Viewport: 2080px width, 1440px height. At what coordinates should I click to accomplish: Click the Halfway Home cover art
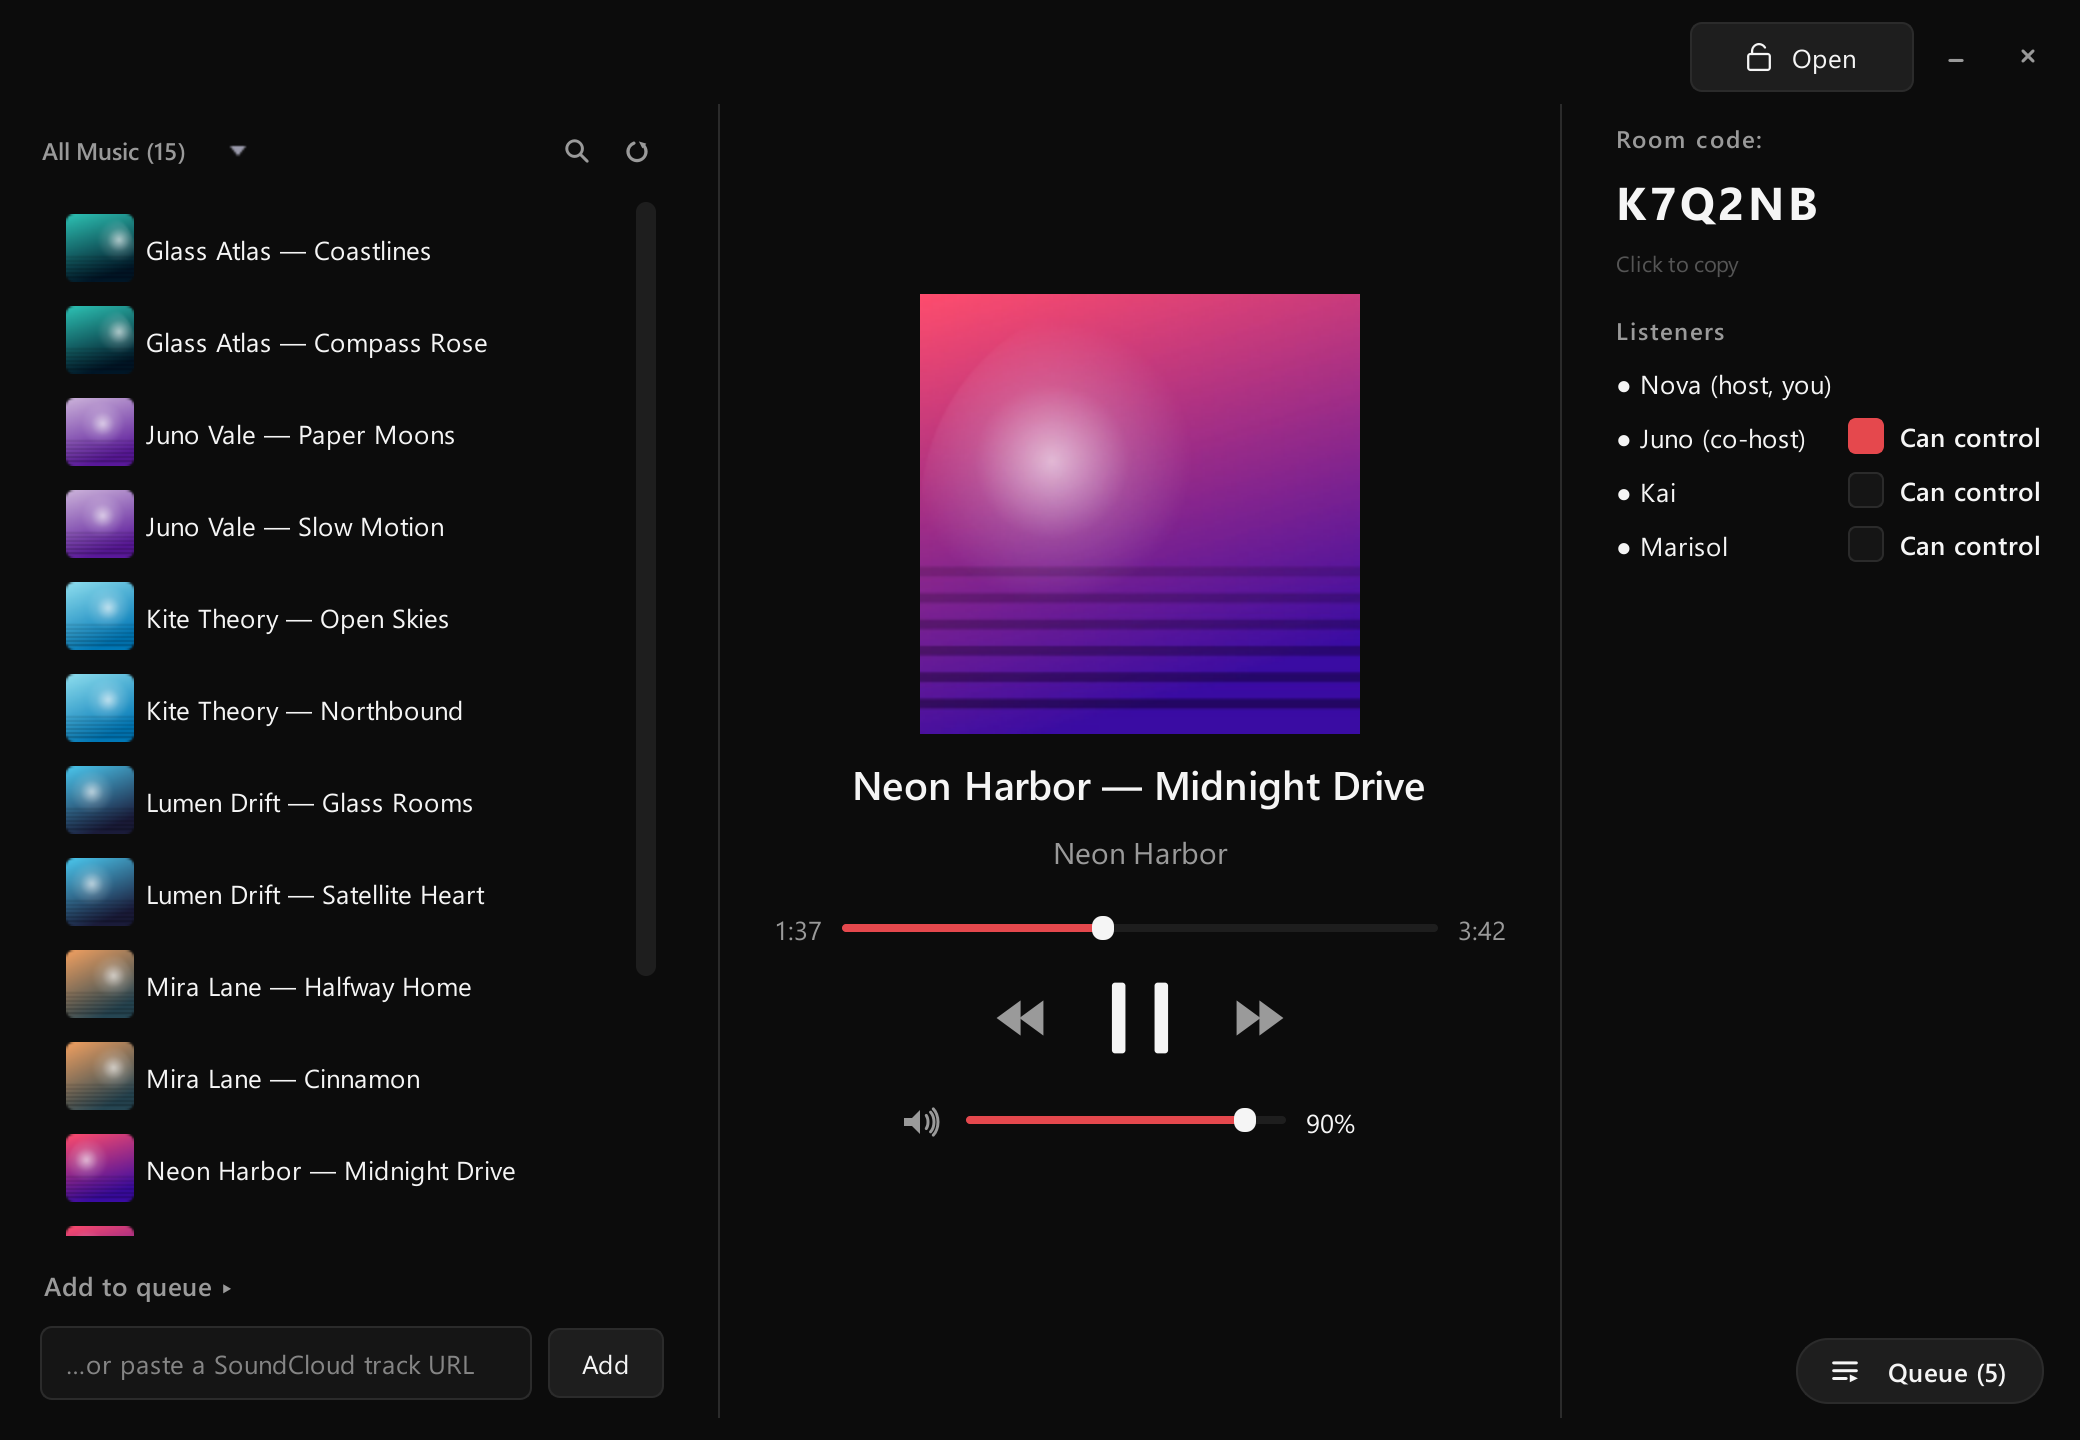[100, 984]
